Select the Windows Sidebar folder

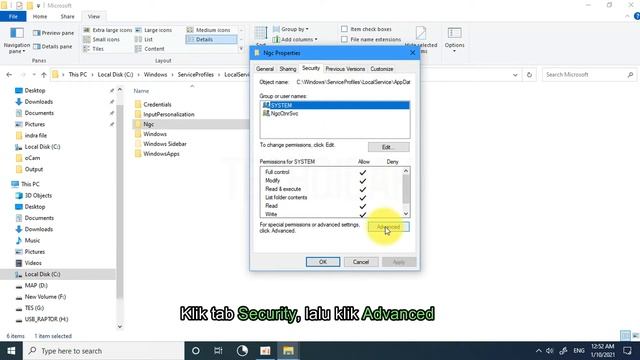point(160,144)
